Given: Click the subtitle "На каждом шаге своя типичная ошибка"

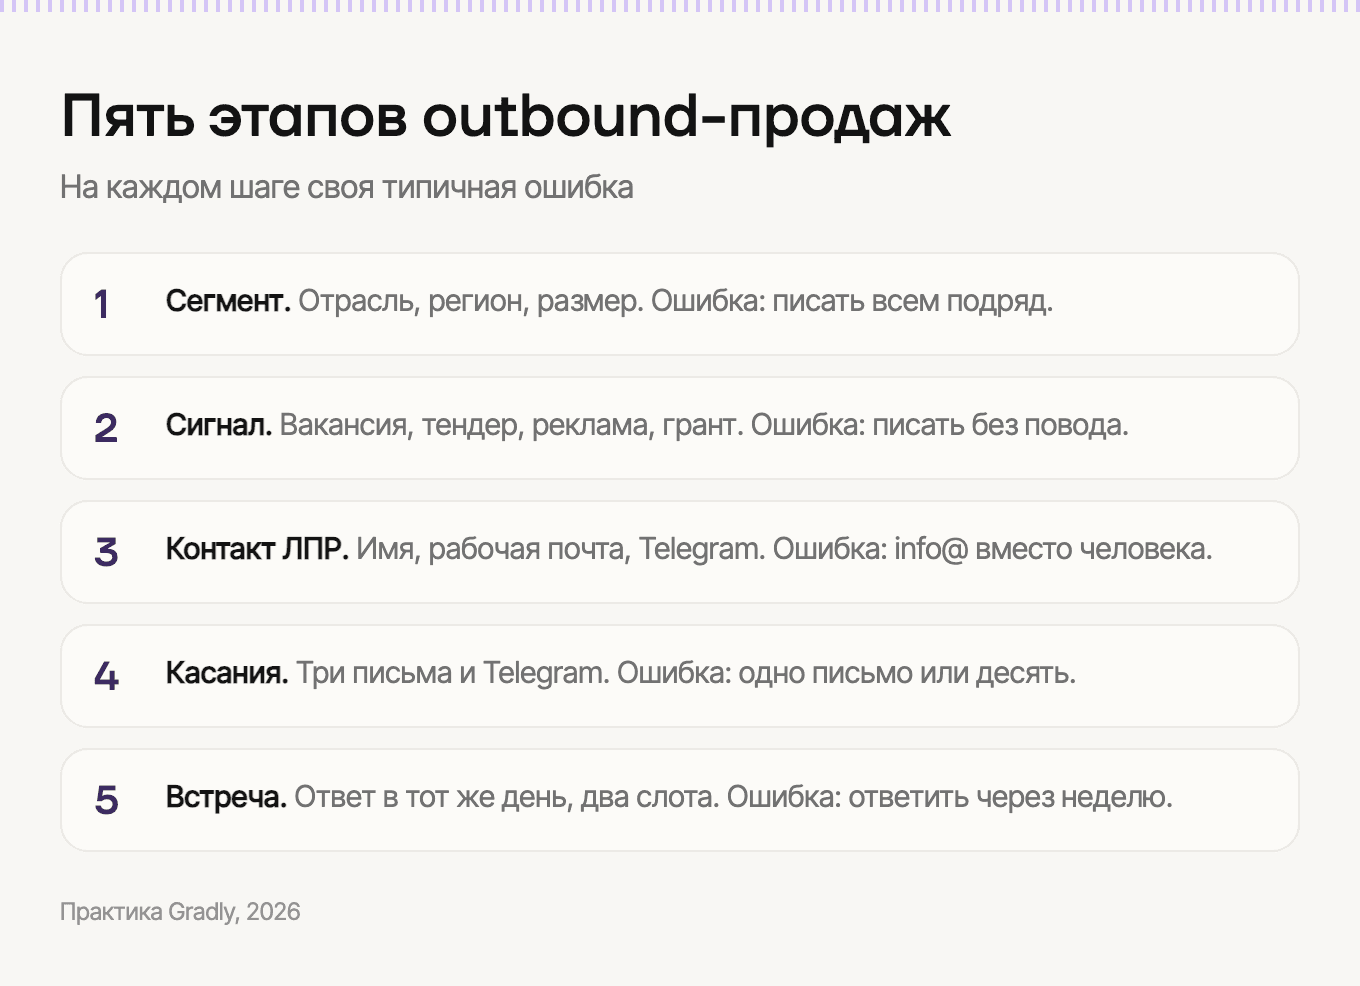Looking at the screenshot, I should coord(347,187).
